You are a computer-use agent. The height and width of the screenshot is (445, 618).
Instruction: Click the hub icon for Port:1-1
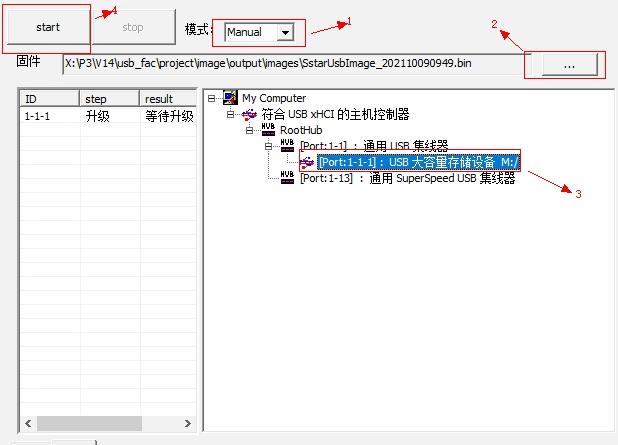click(288, 146)
